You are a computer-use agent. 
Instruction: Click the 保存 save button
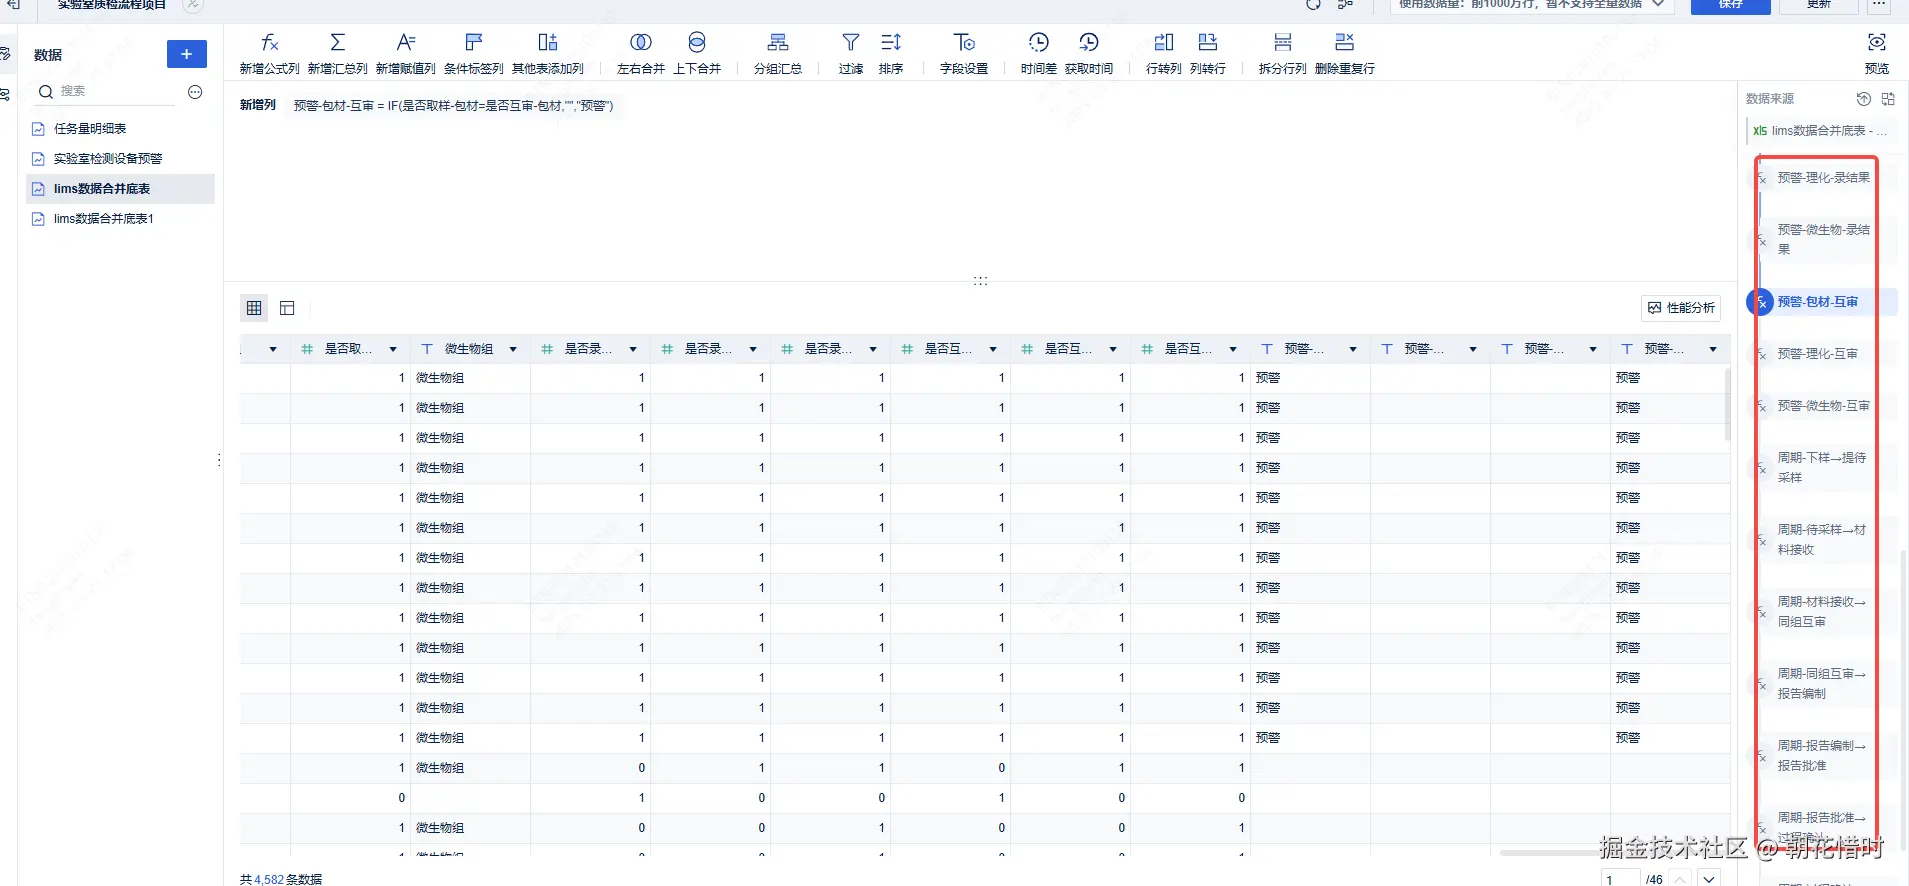pos(1730,5)
